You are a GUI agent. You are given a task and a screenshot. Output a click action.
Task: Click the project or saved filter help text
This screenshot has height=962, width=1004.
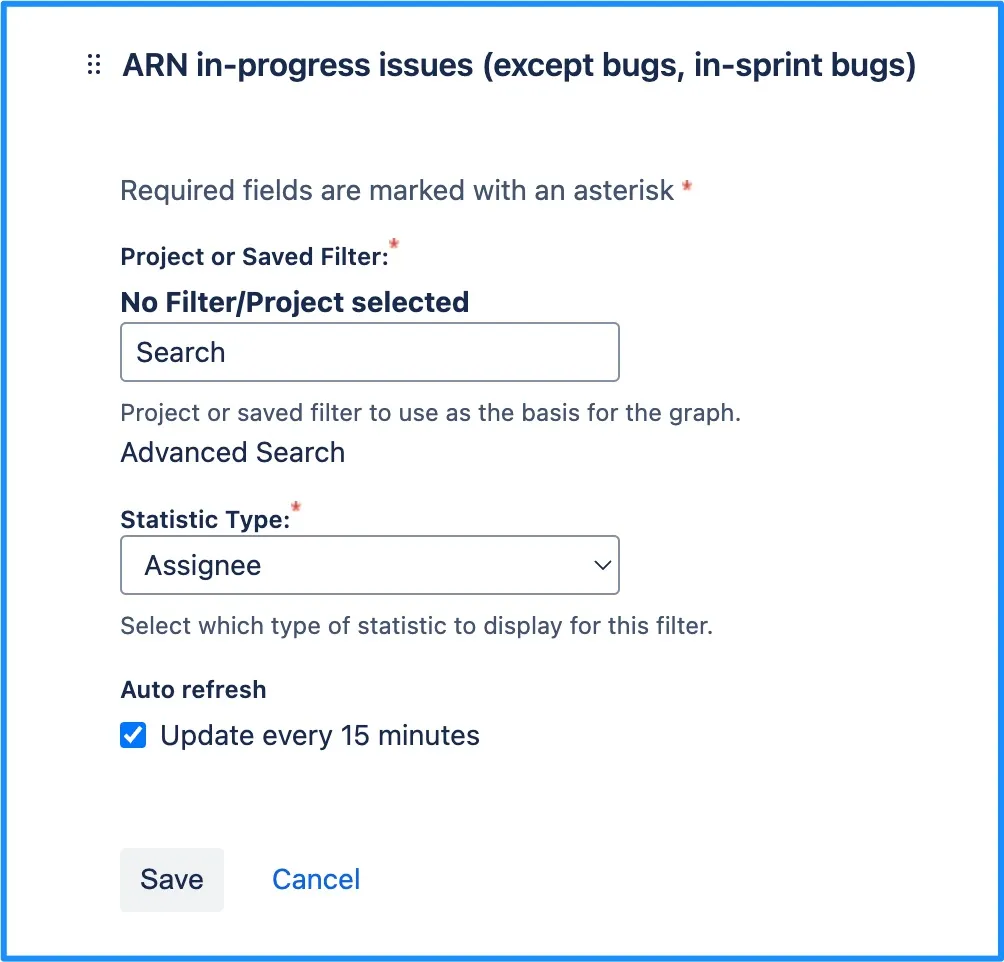pos(430,412)
